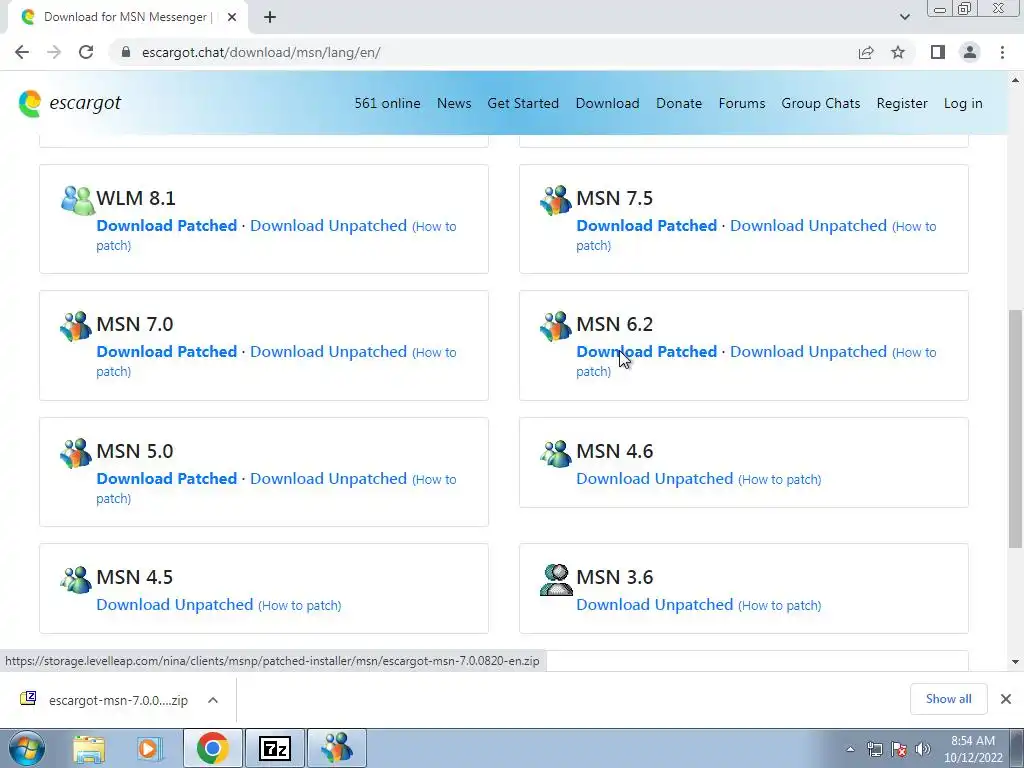Open the Chrome profile avatar icon

click(970, 52)
